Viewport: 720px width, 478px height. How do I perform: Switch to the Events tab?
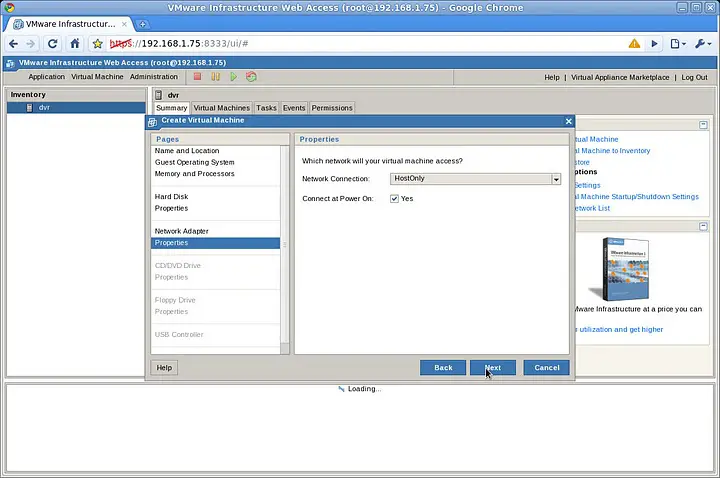point(294,108)
